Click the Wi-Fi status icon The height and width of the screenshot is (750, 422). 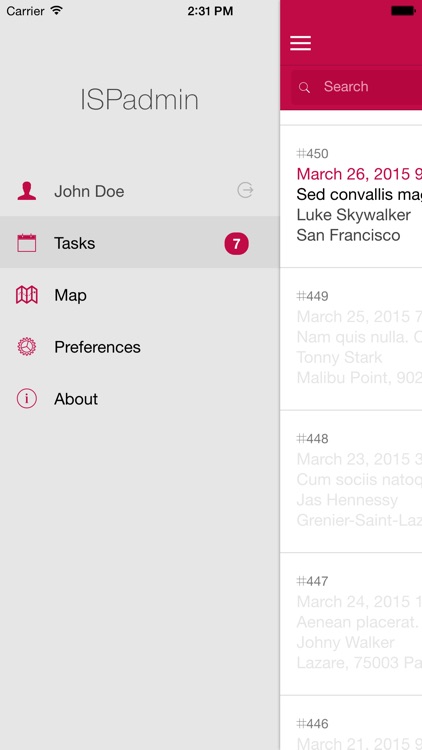point(56,10)
